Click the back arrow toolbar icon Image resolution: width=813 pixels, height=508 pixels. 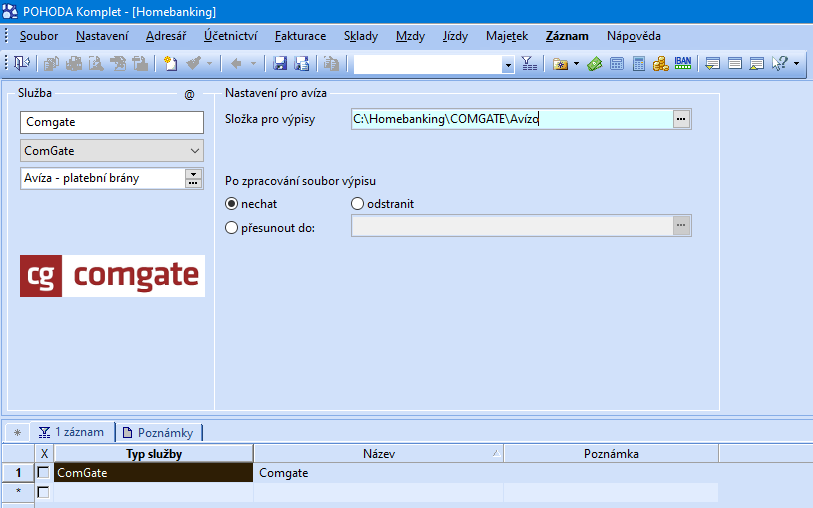point(236,64)
